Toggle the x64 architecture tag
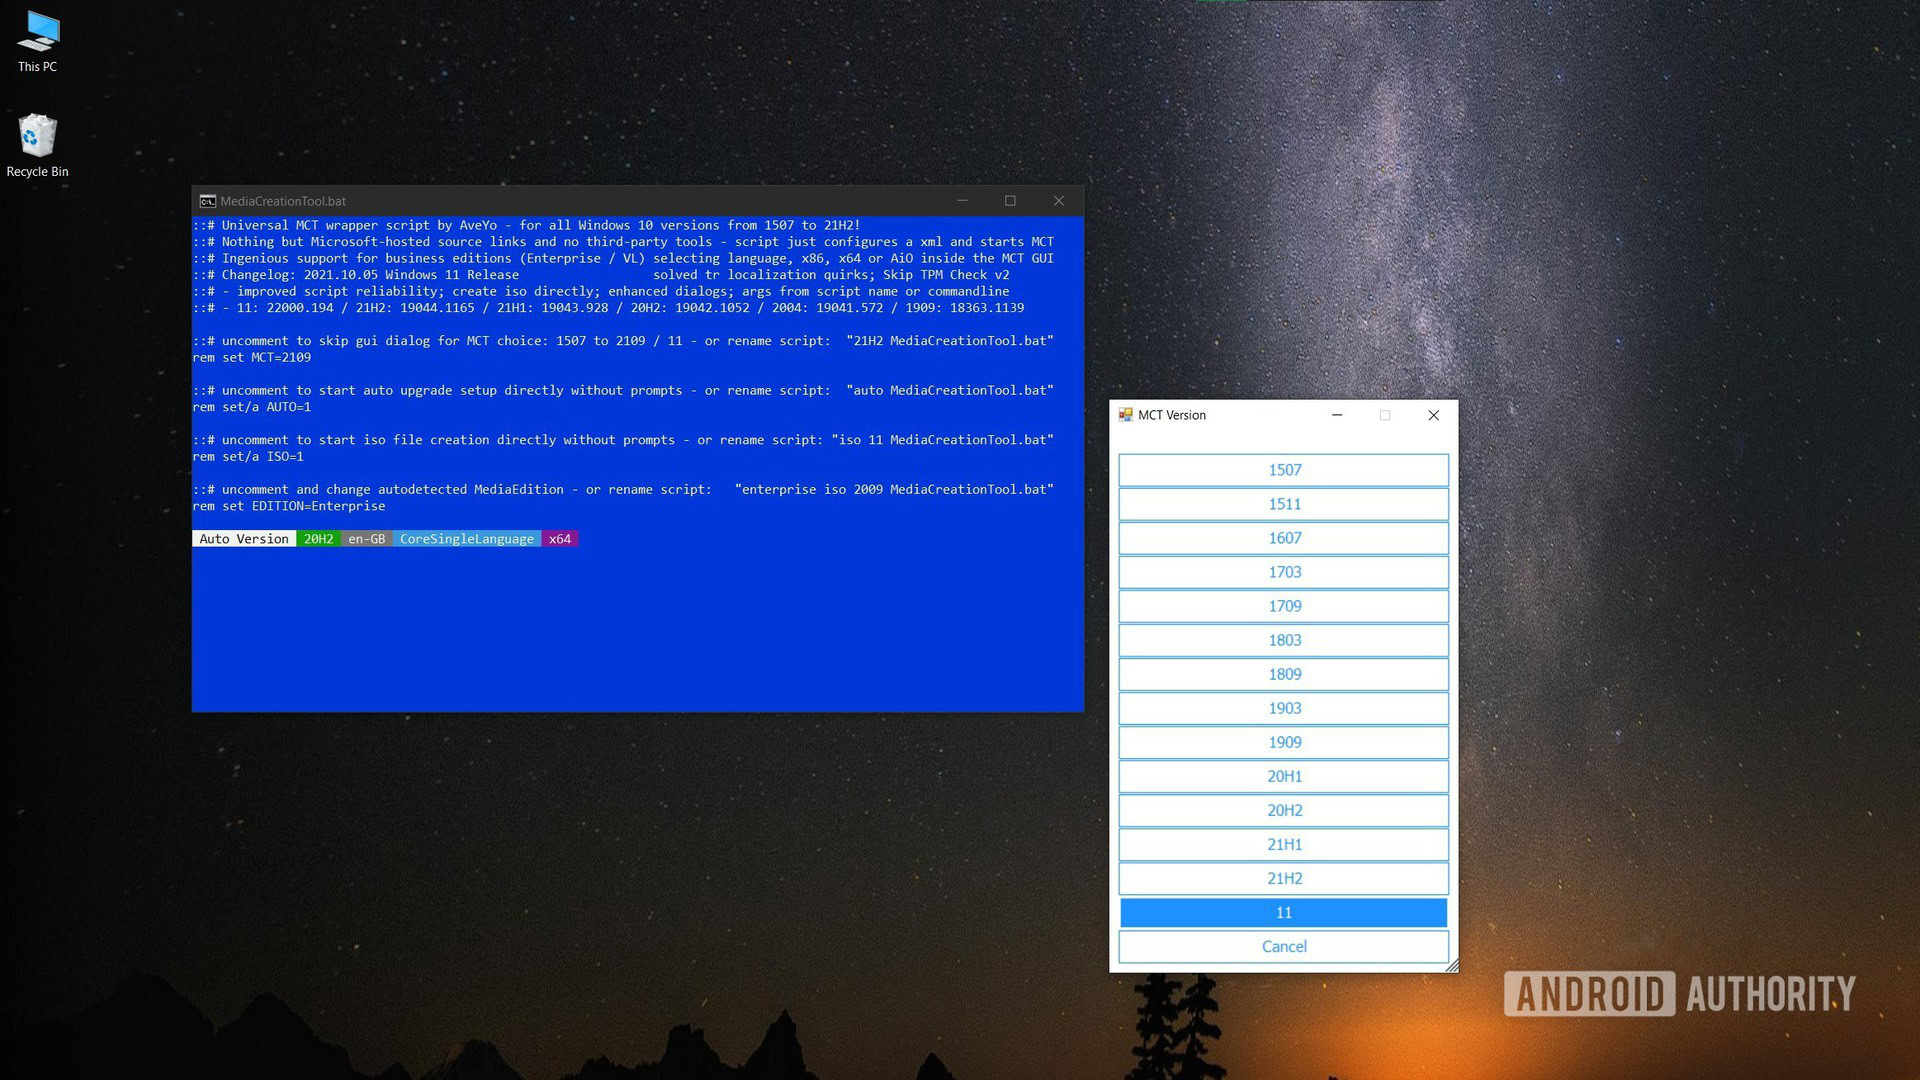The width and height of the screenshot is (1920, 1080). coord(559,538)
